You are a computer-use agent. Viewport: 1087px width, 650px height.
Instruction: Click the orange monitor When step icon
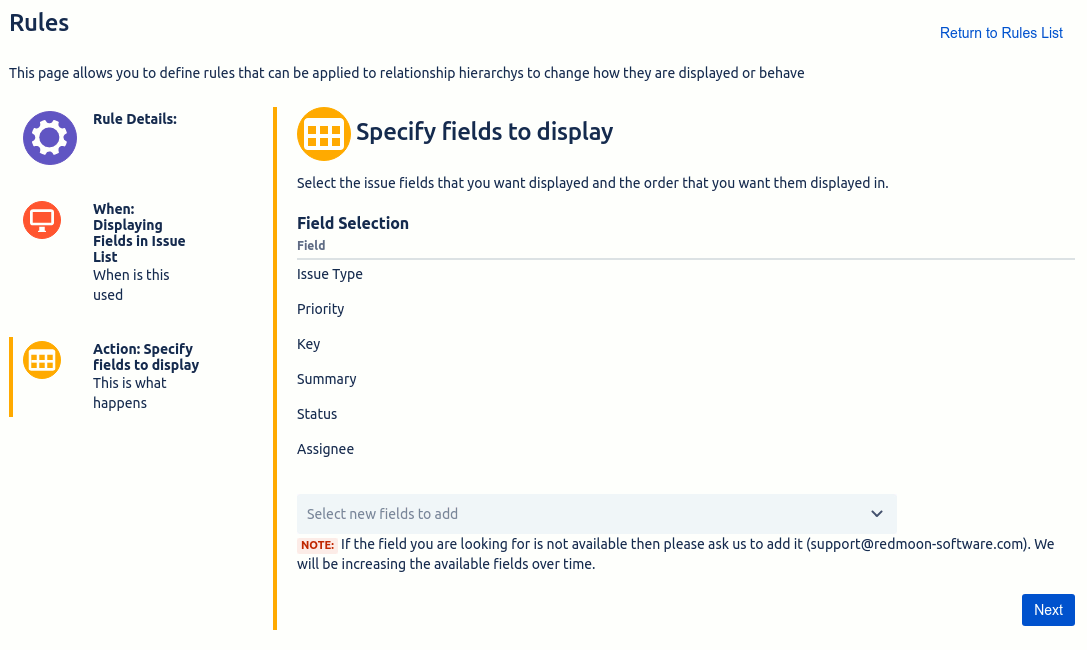[42, 220]
